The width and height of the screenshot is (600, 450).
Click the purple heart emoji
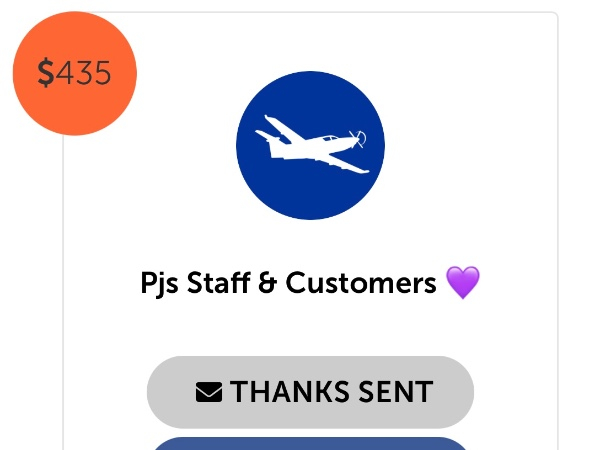tap(463, 282)
